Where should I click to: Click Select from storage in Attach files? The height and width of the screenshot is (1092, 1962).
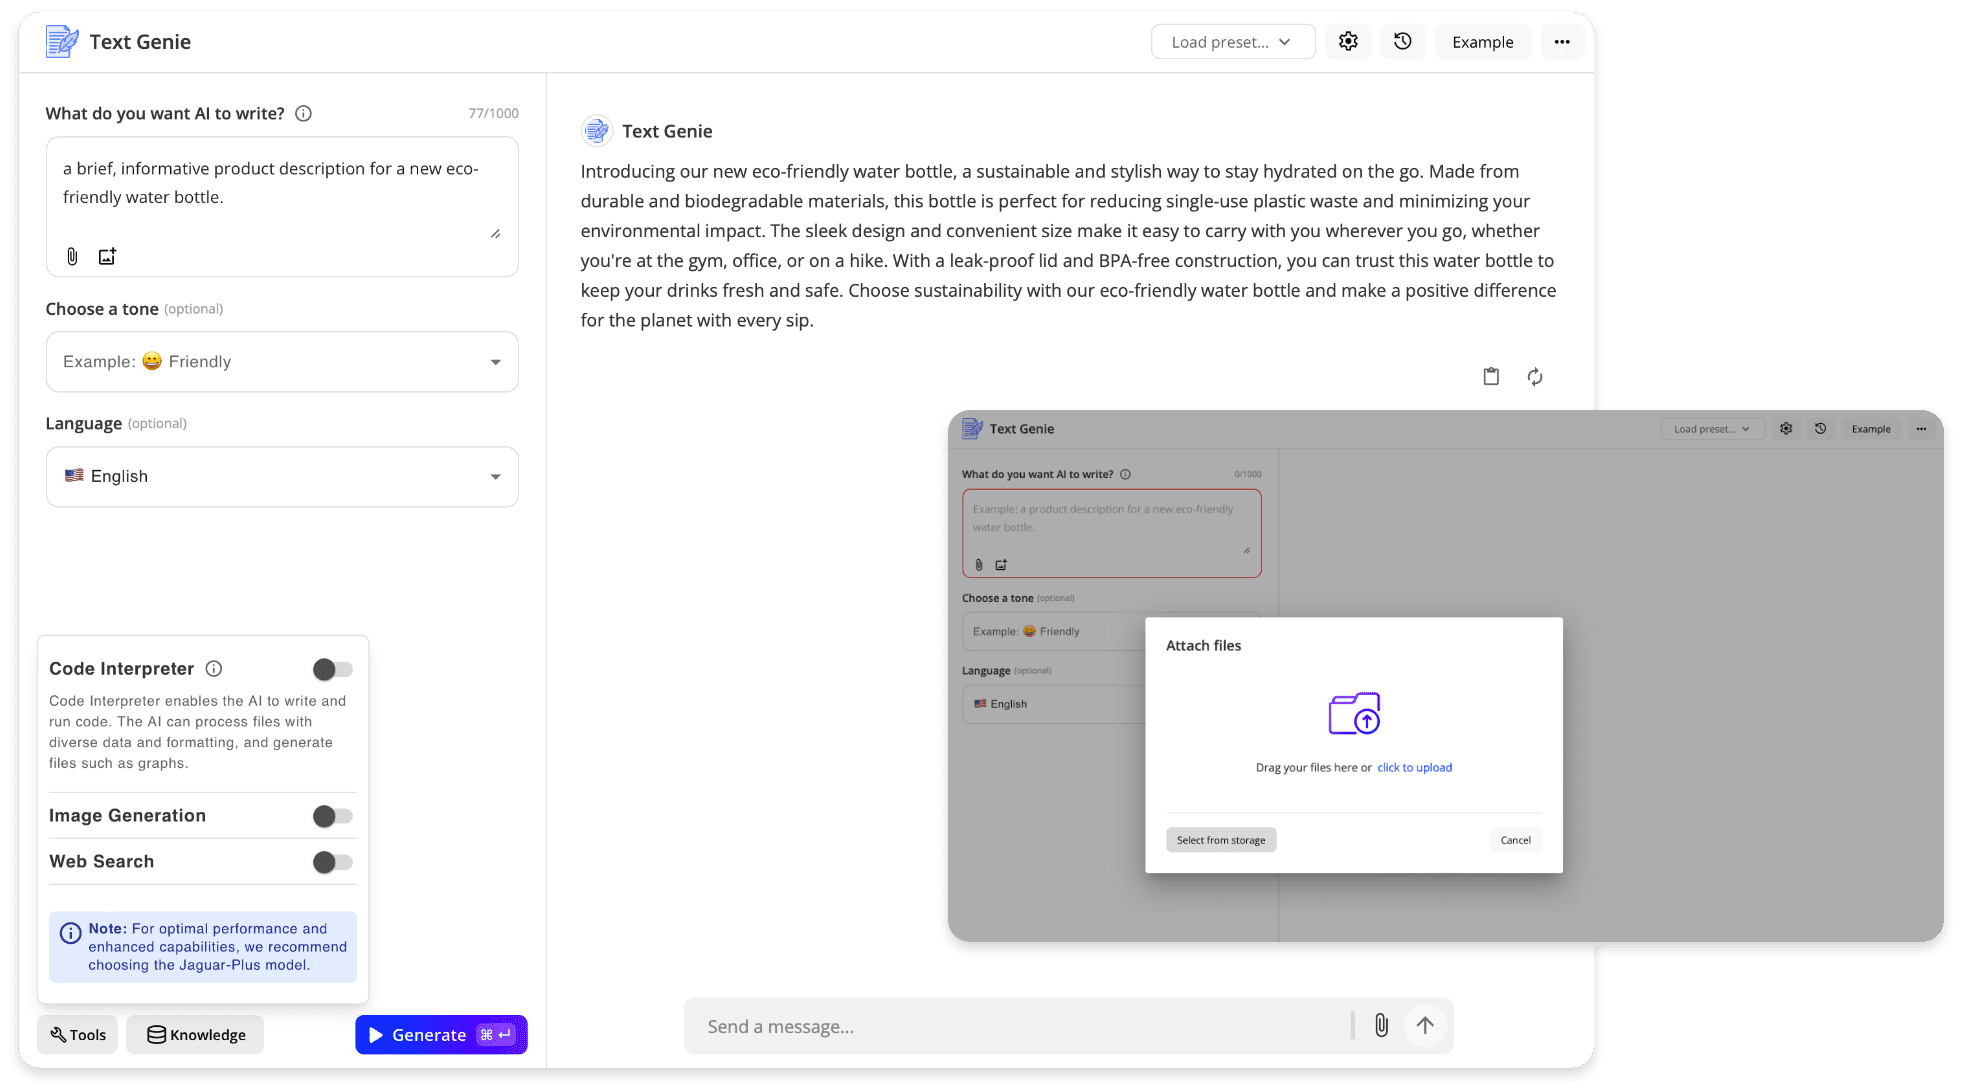tap(1221, 840)
